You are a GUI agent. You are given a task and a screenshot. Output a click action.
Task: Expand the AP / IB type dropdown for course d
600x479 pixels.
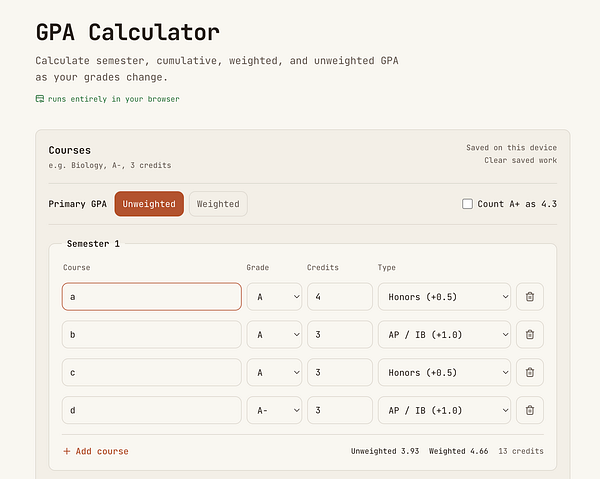point(444,410)
